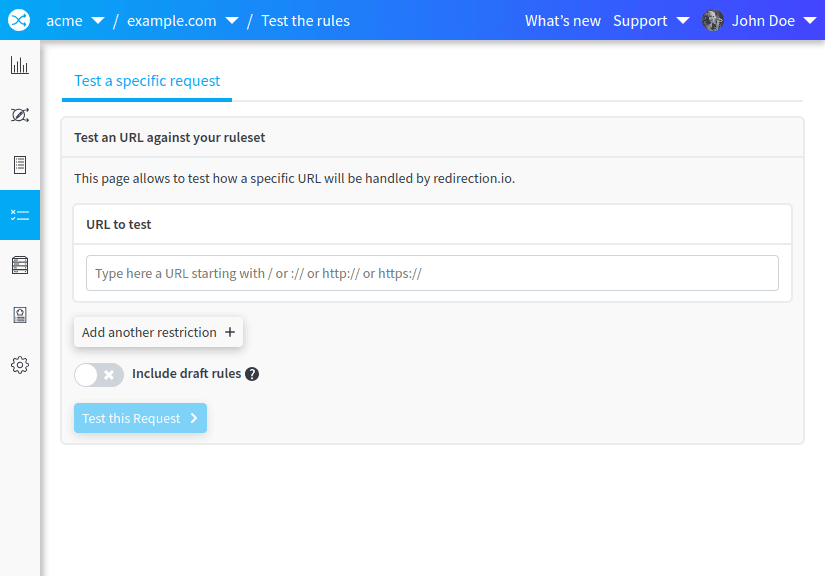Open the rules list document sidebar icon
Viewport: 825px width, 576px height.
tap(19, 165)
